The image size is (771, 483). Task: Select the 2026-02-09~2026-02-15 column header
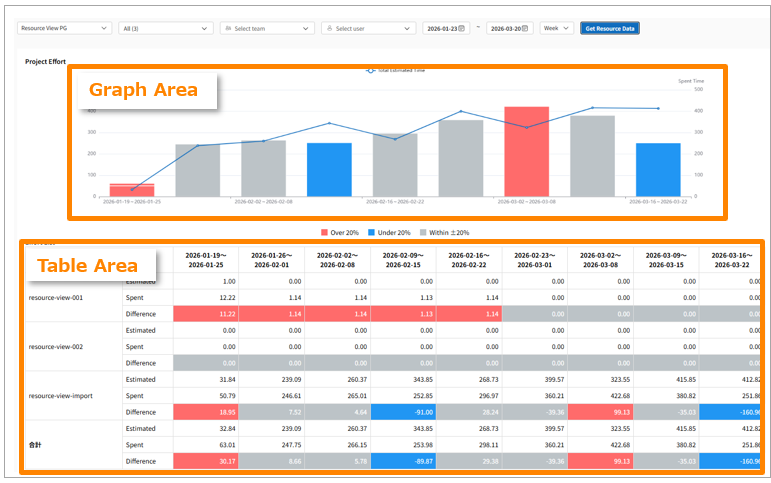point(403,259)
